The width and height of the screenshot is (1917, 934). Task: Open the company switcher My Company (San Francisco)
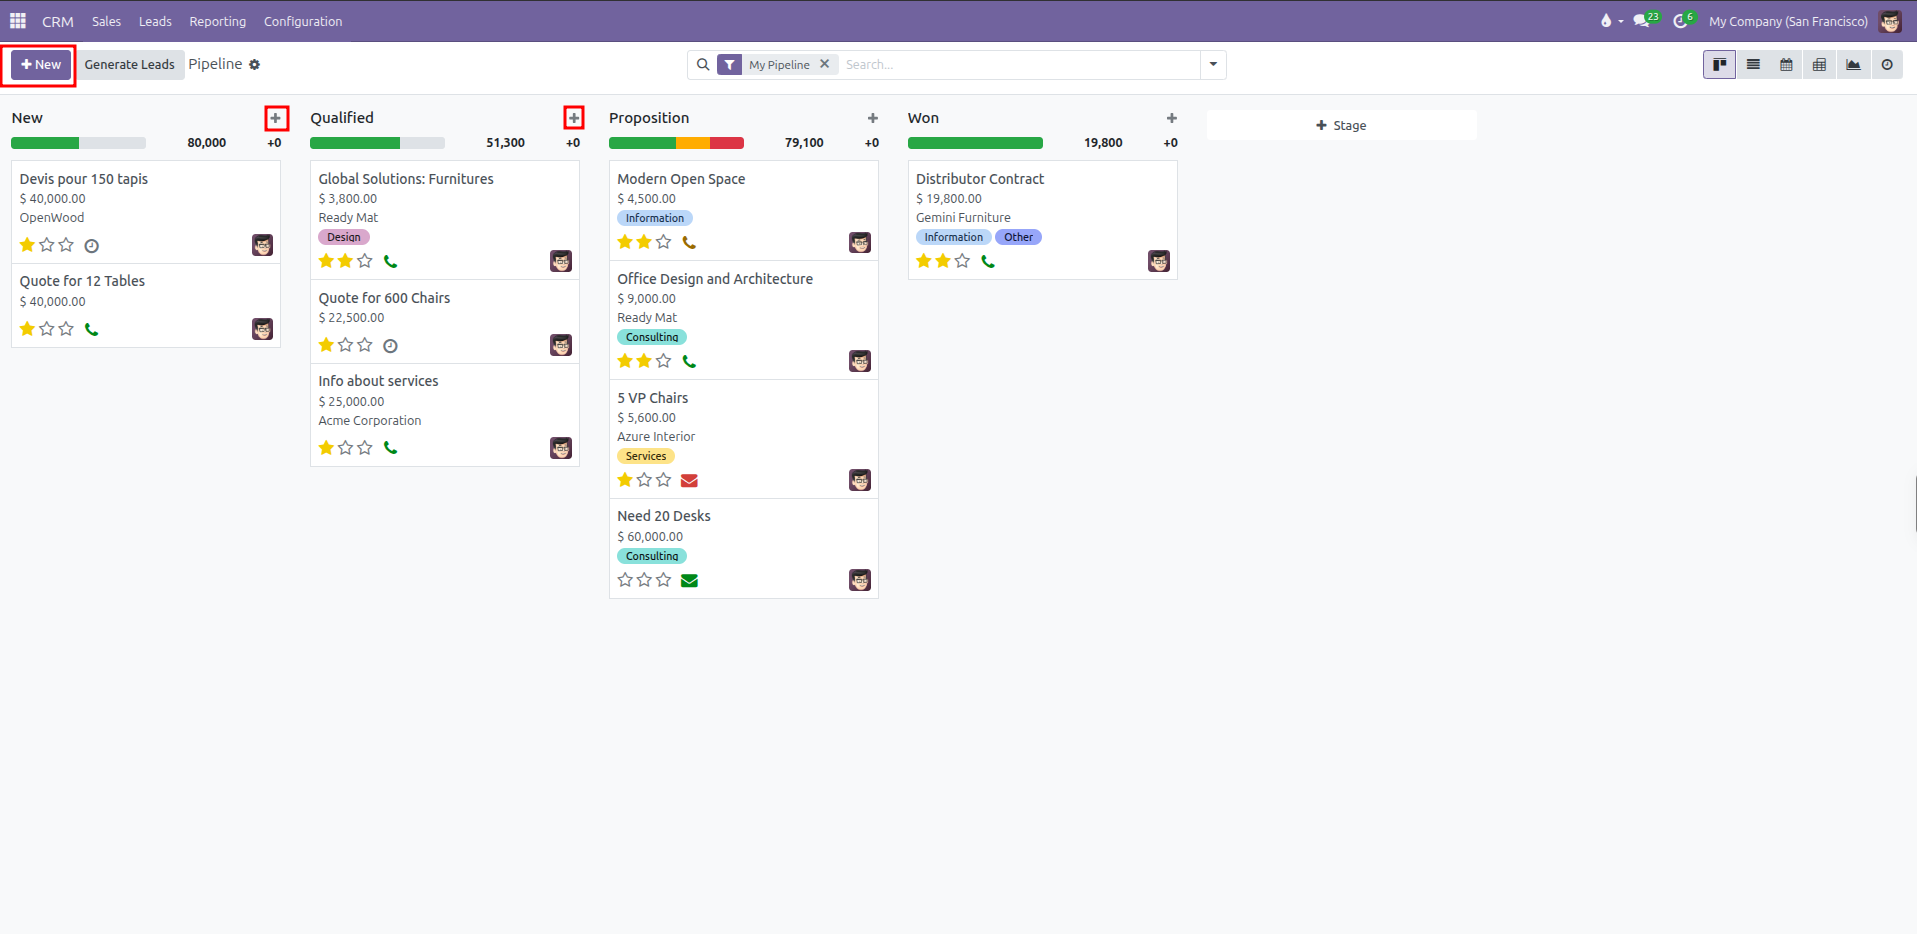[1788, 21]
